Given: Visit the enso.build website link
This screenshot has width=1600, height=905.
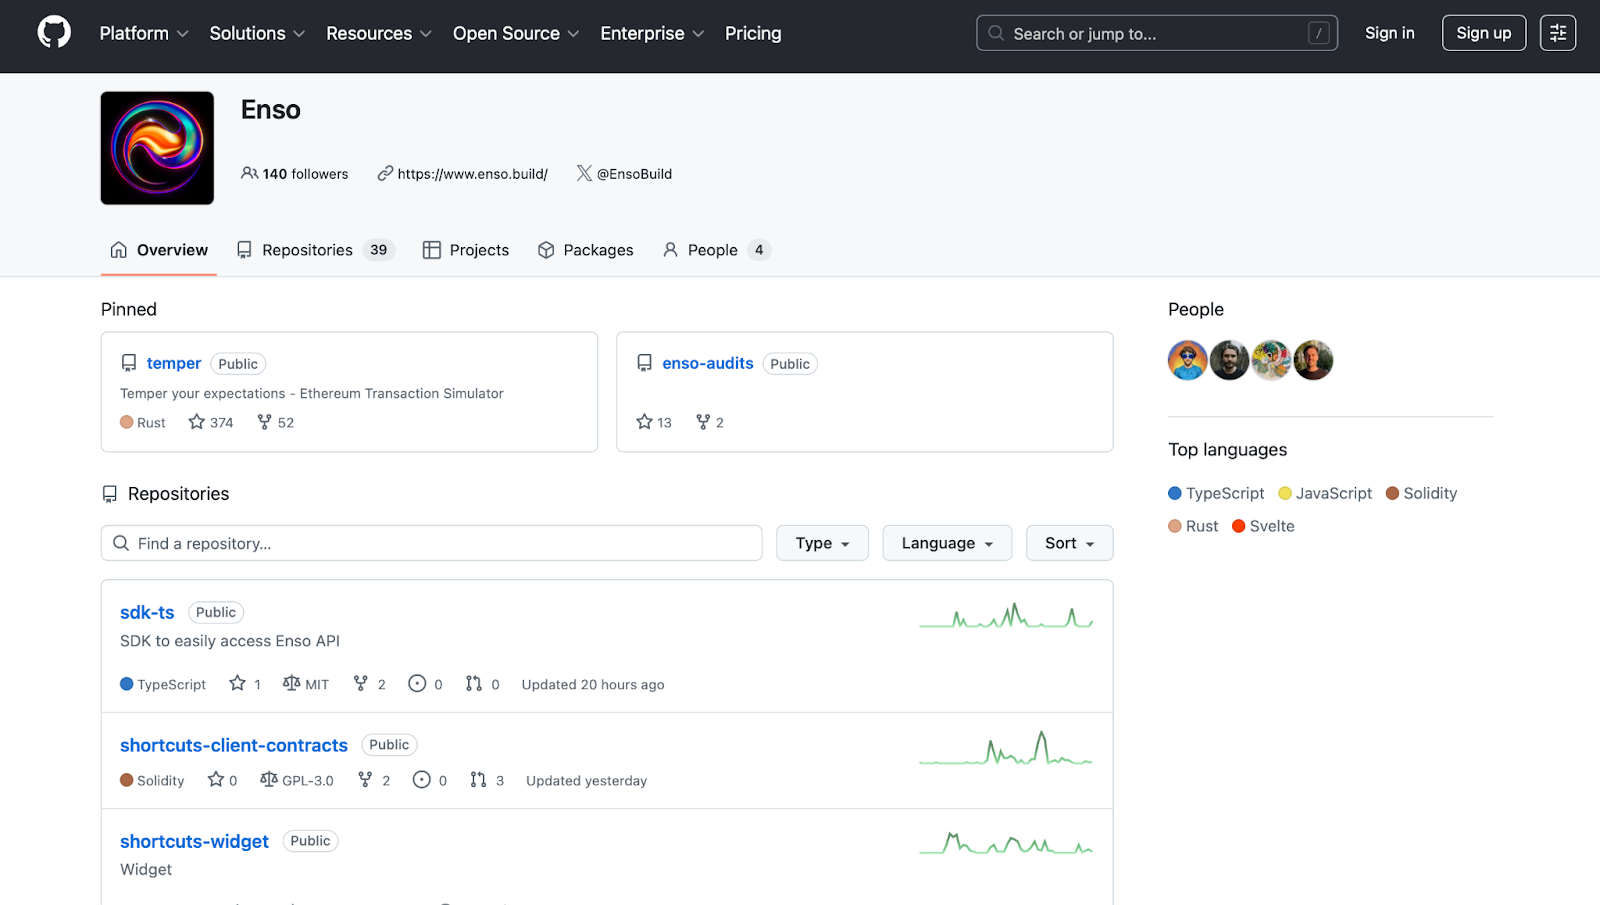Looking at the screenshot, I should [471, 174].
